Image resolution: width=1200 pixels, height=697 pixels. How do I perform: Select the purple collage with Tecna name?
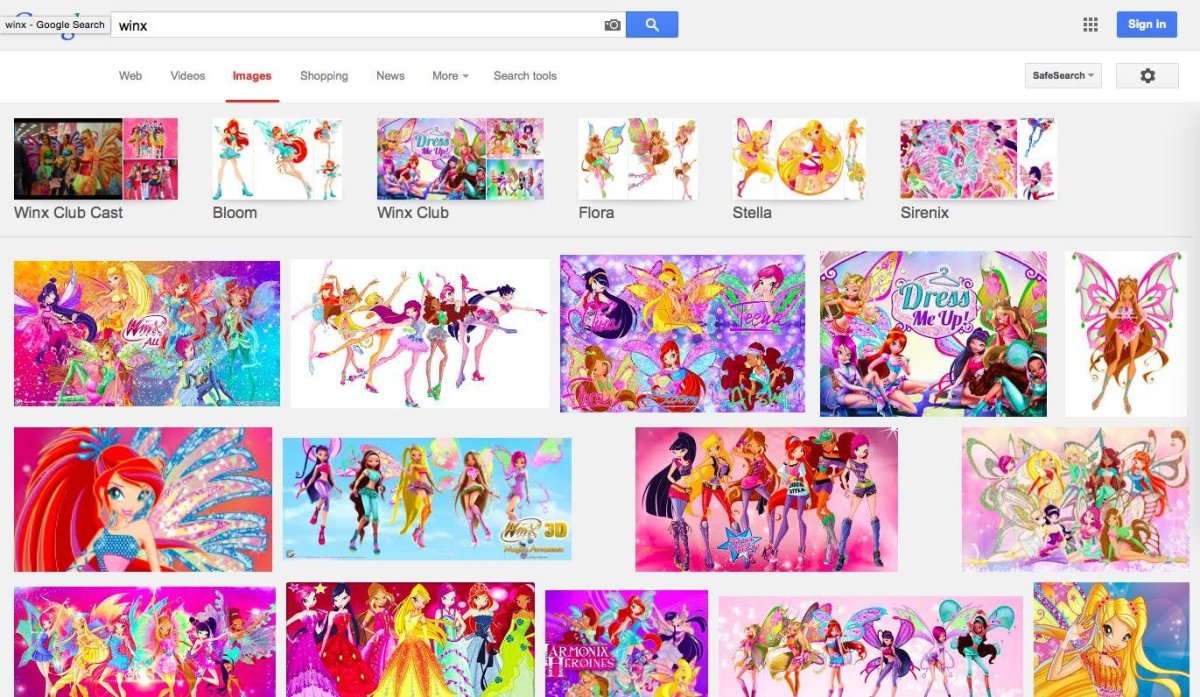(682, 333)
